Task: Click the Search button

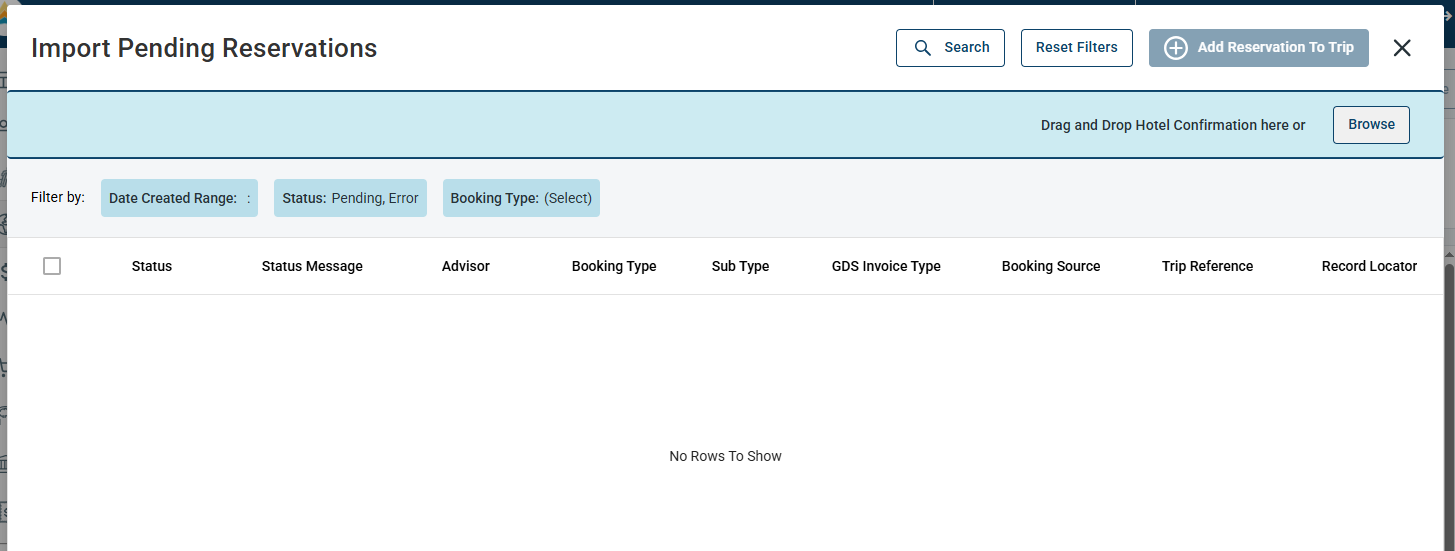Action: tap(950, 48)
